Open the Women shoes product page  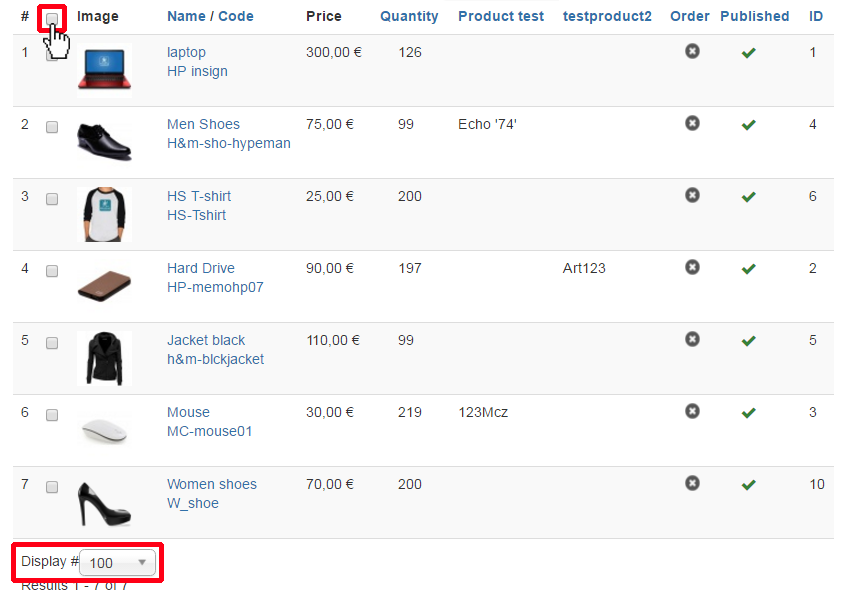(211, 484)
